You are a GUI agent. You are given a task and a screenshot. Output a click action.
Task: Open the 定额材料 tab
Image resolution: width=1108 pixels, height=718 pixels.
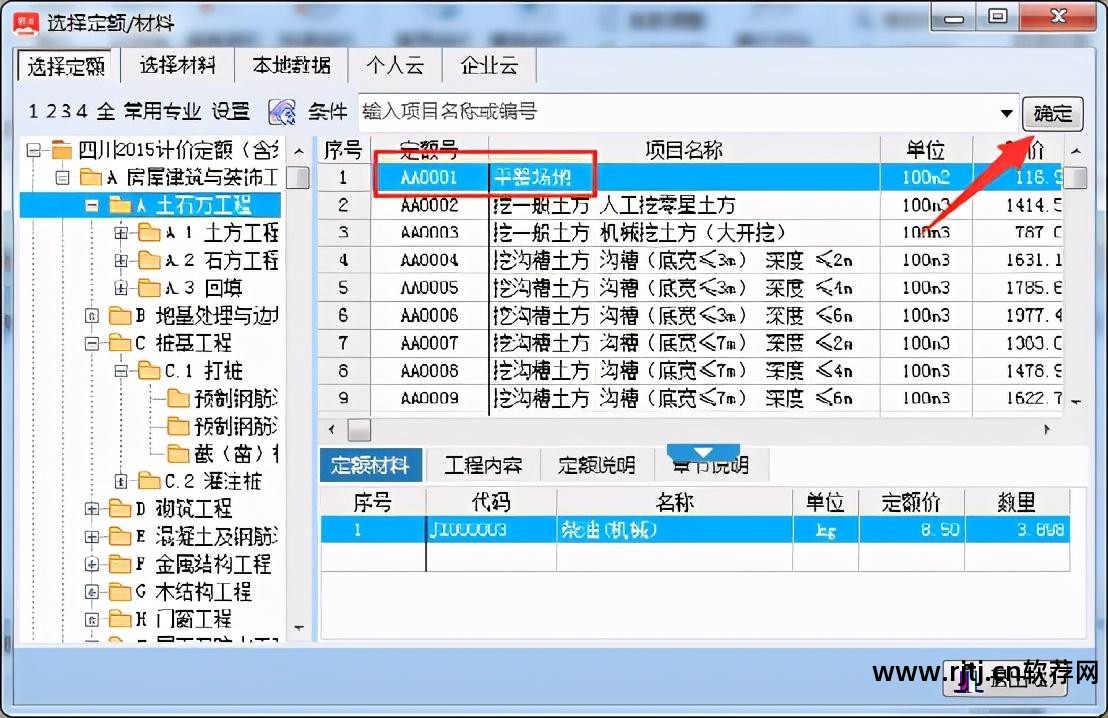[370, 465]
